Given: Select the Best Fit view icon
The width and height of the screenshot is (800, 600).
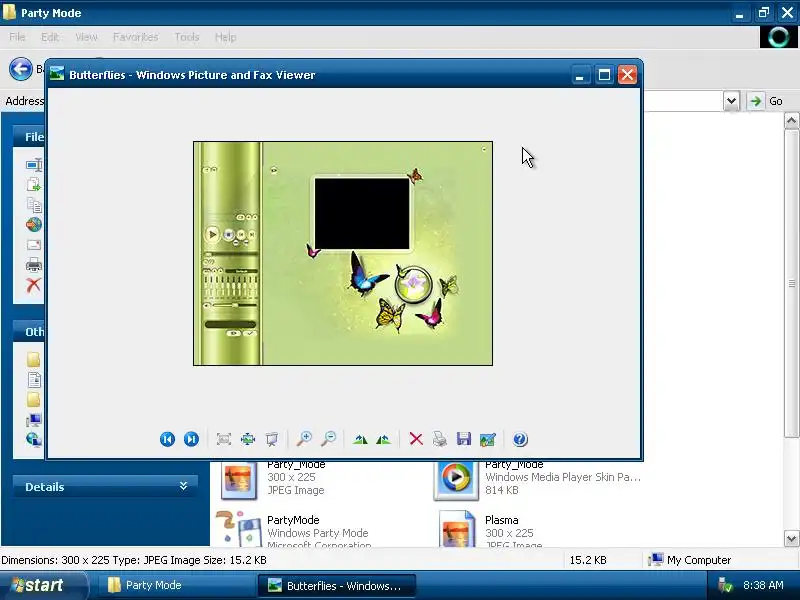Looking at the screenshot, I should coord(223,439).
